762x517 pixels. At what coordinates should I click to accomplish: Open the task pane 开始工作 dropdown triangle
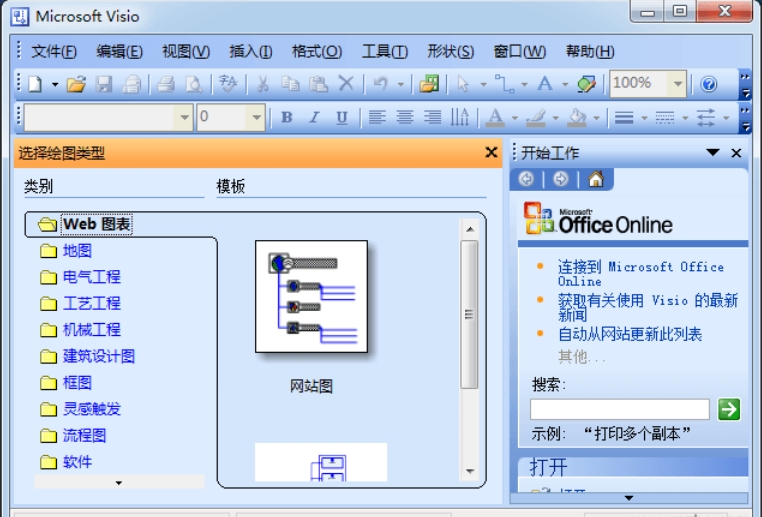pyautogui.click(x=712, y=153)
